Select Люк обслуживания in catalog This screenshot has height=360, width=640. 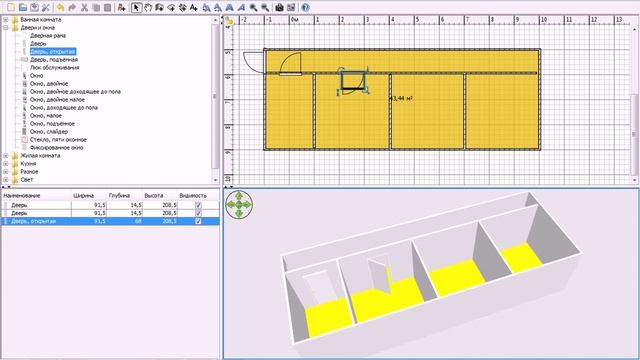[x=54, y=68]
